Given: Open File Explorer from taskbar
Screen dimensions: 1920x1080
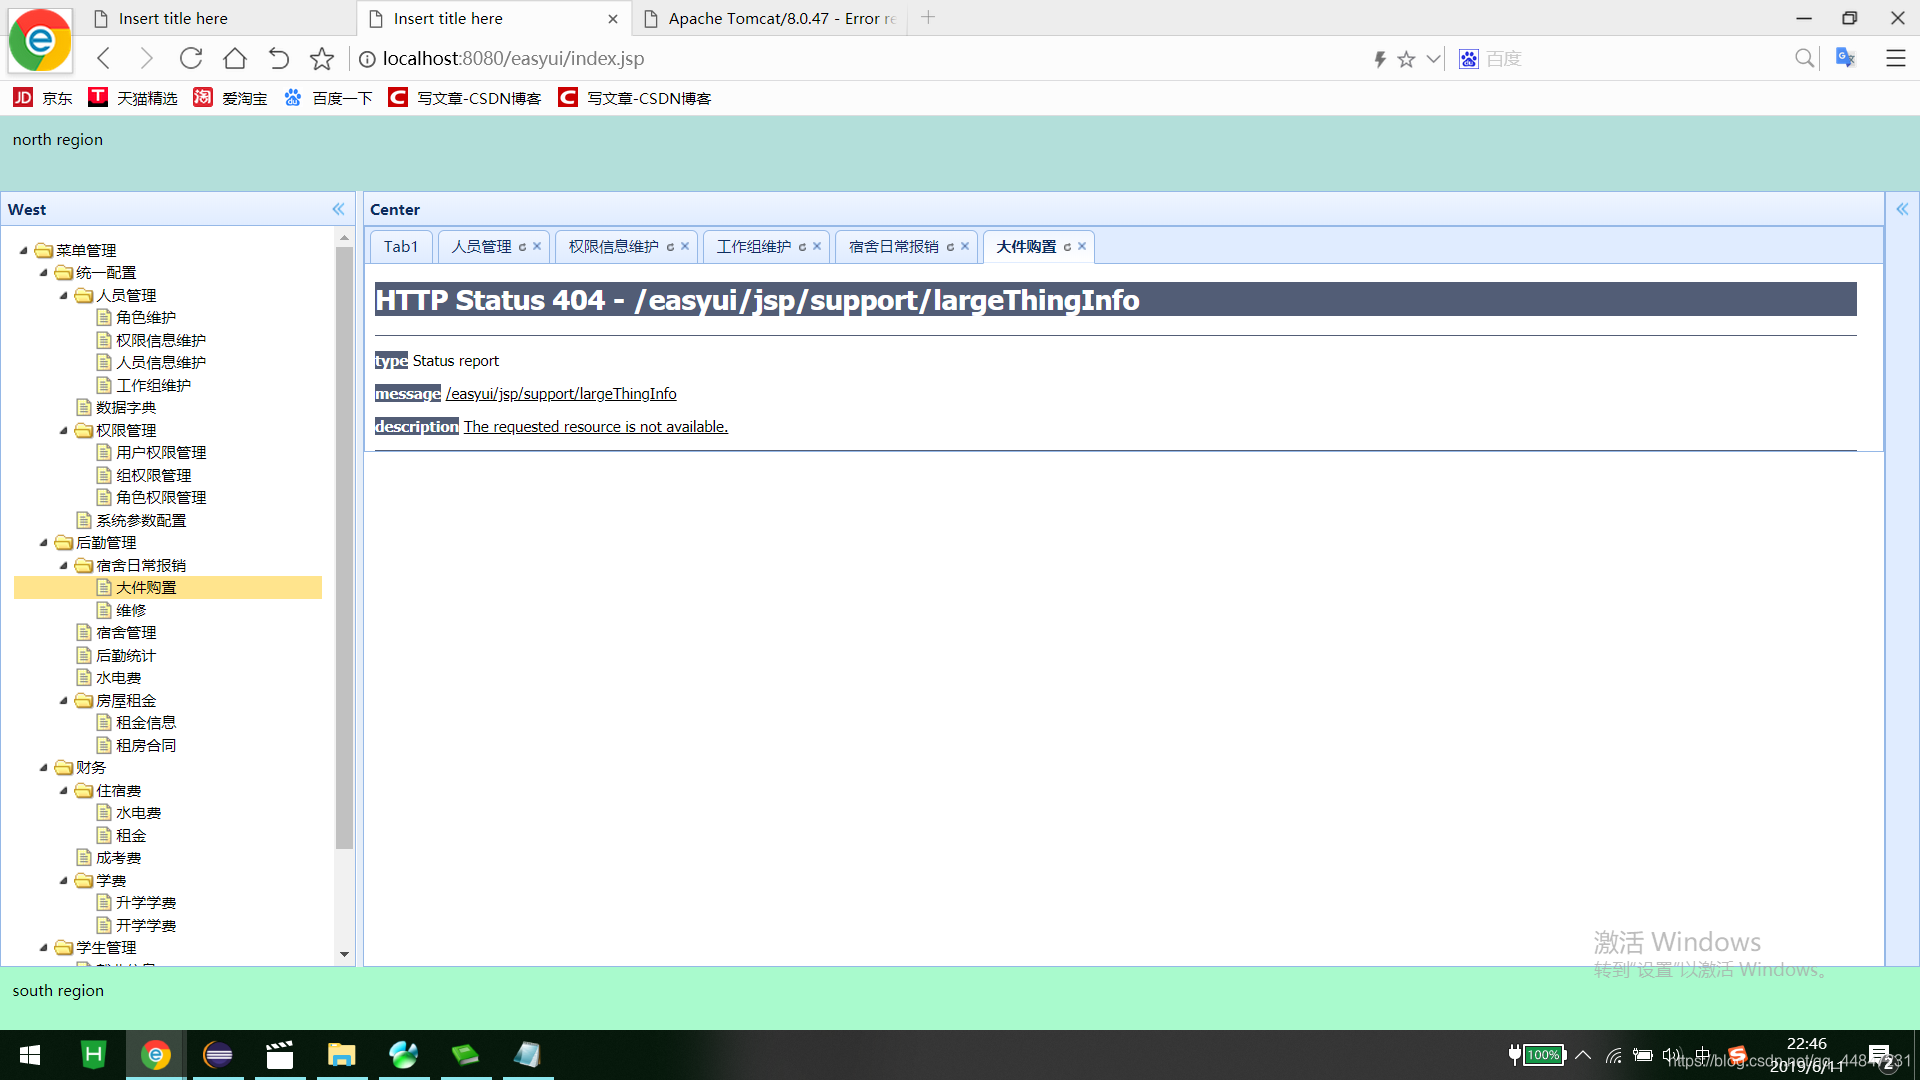Looking at the screenshot, I should pyautogui.click(x=342, y=1055).
